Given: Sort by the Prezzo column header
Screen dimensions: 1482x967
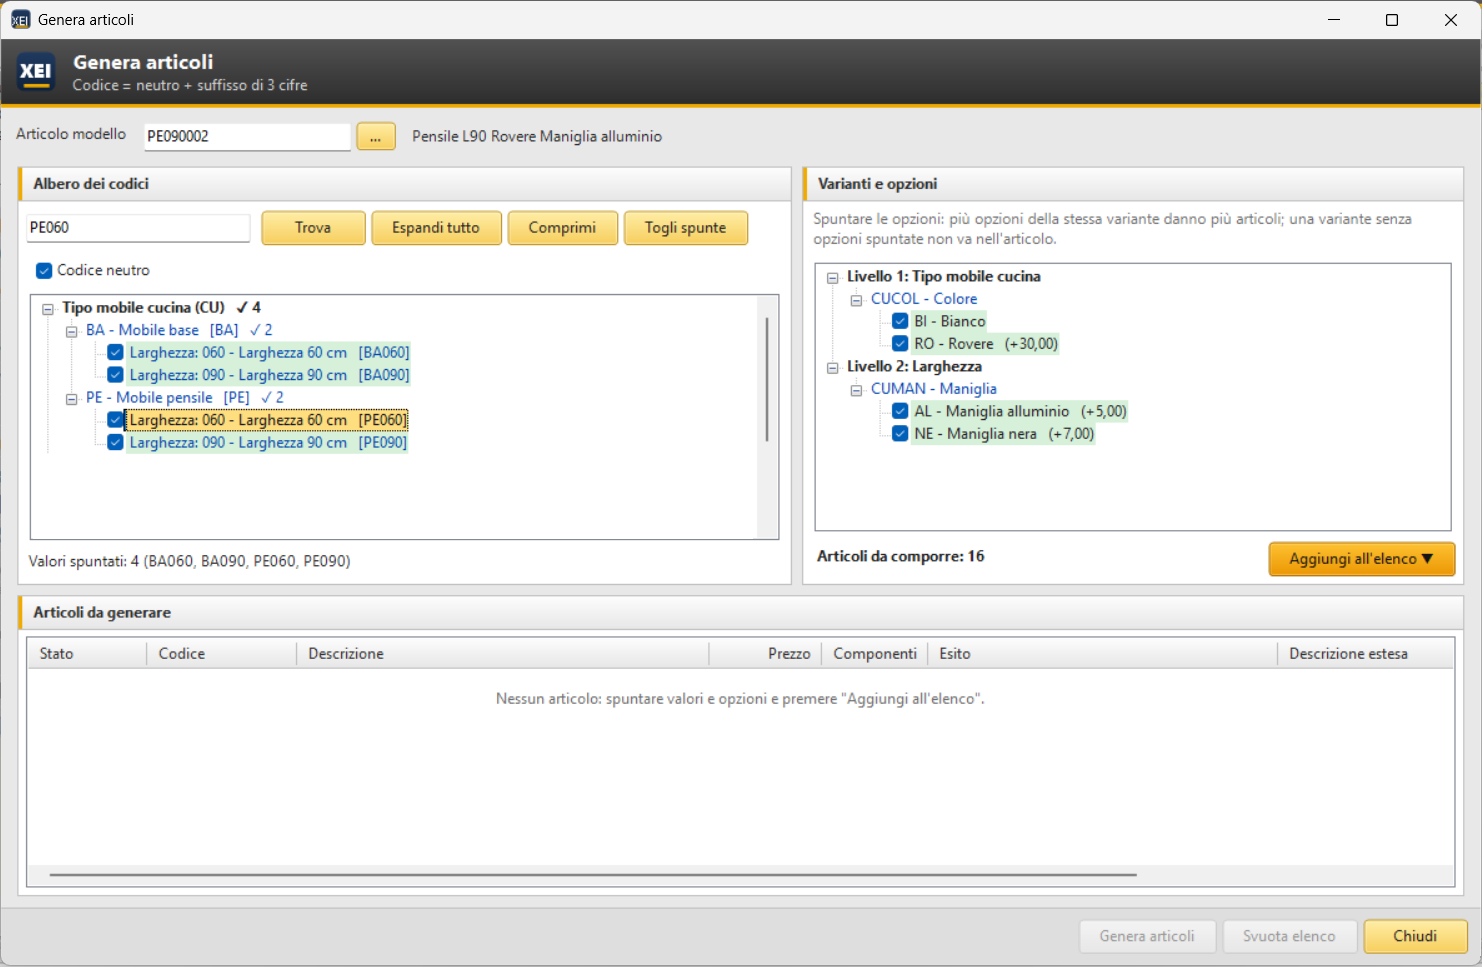Looking at the screenshot, I should (765, 654).
